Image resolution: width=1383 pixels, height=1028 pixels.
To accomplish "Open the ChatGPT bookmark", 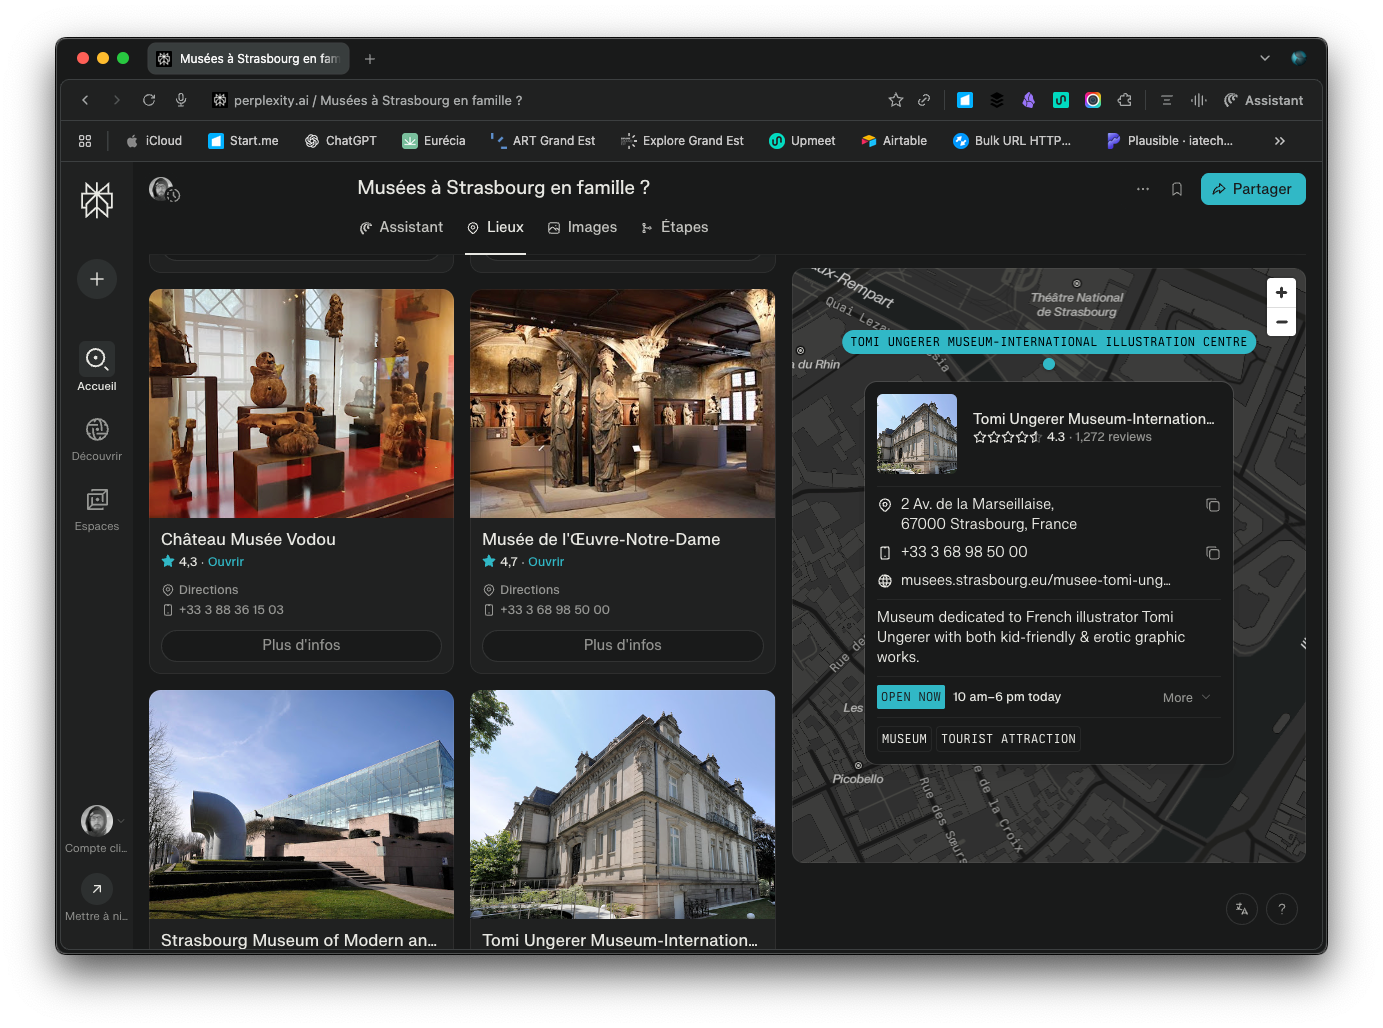I will [x=341, y=141].
